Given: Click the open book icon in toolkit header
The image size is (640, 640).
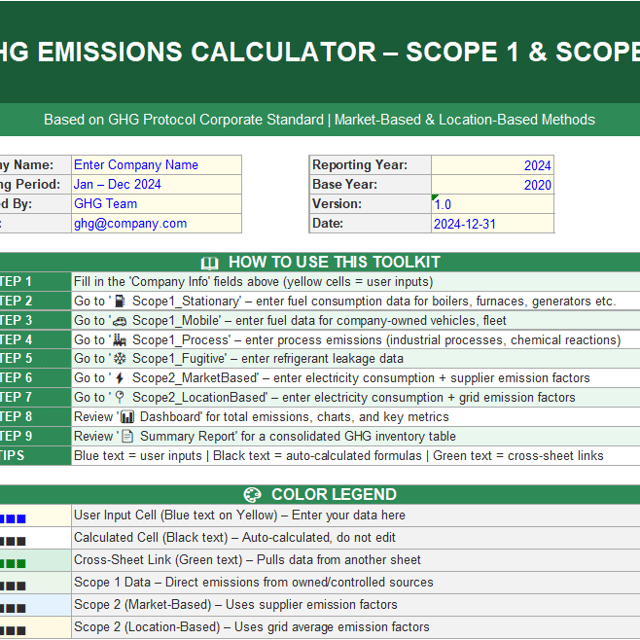Looking at the screenshot, I should 209,263.
